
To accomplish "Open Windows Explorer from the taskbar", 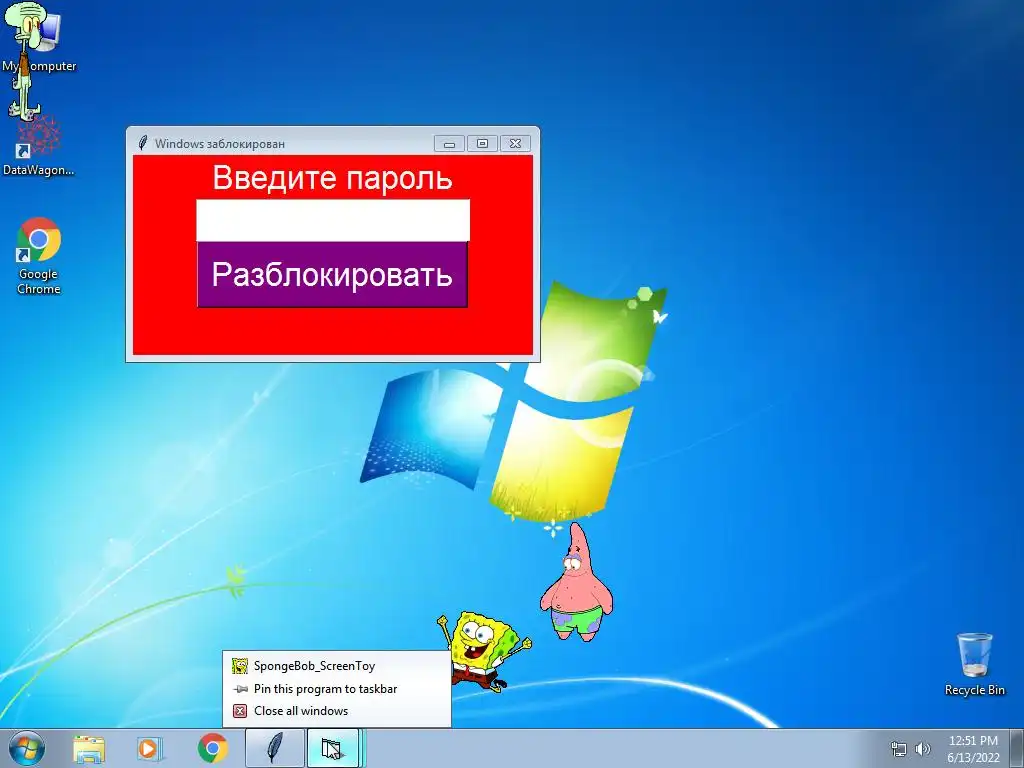I will pos(89,749).
